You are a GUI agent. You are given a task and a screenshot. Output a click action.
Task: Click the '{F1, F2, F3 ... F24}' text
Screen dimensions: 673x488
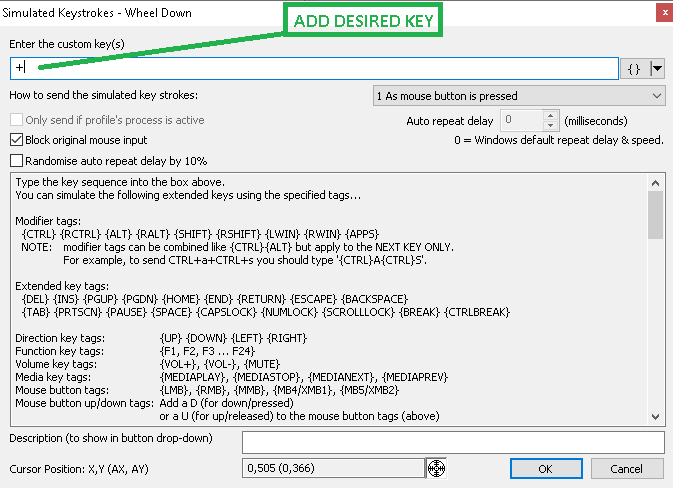[x=208, y=351]
